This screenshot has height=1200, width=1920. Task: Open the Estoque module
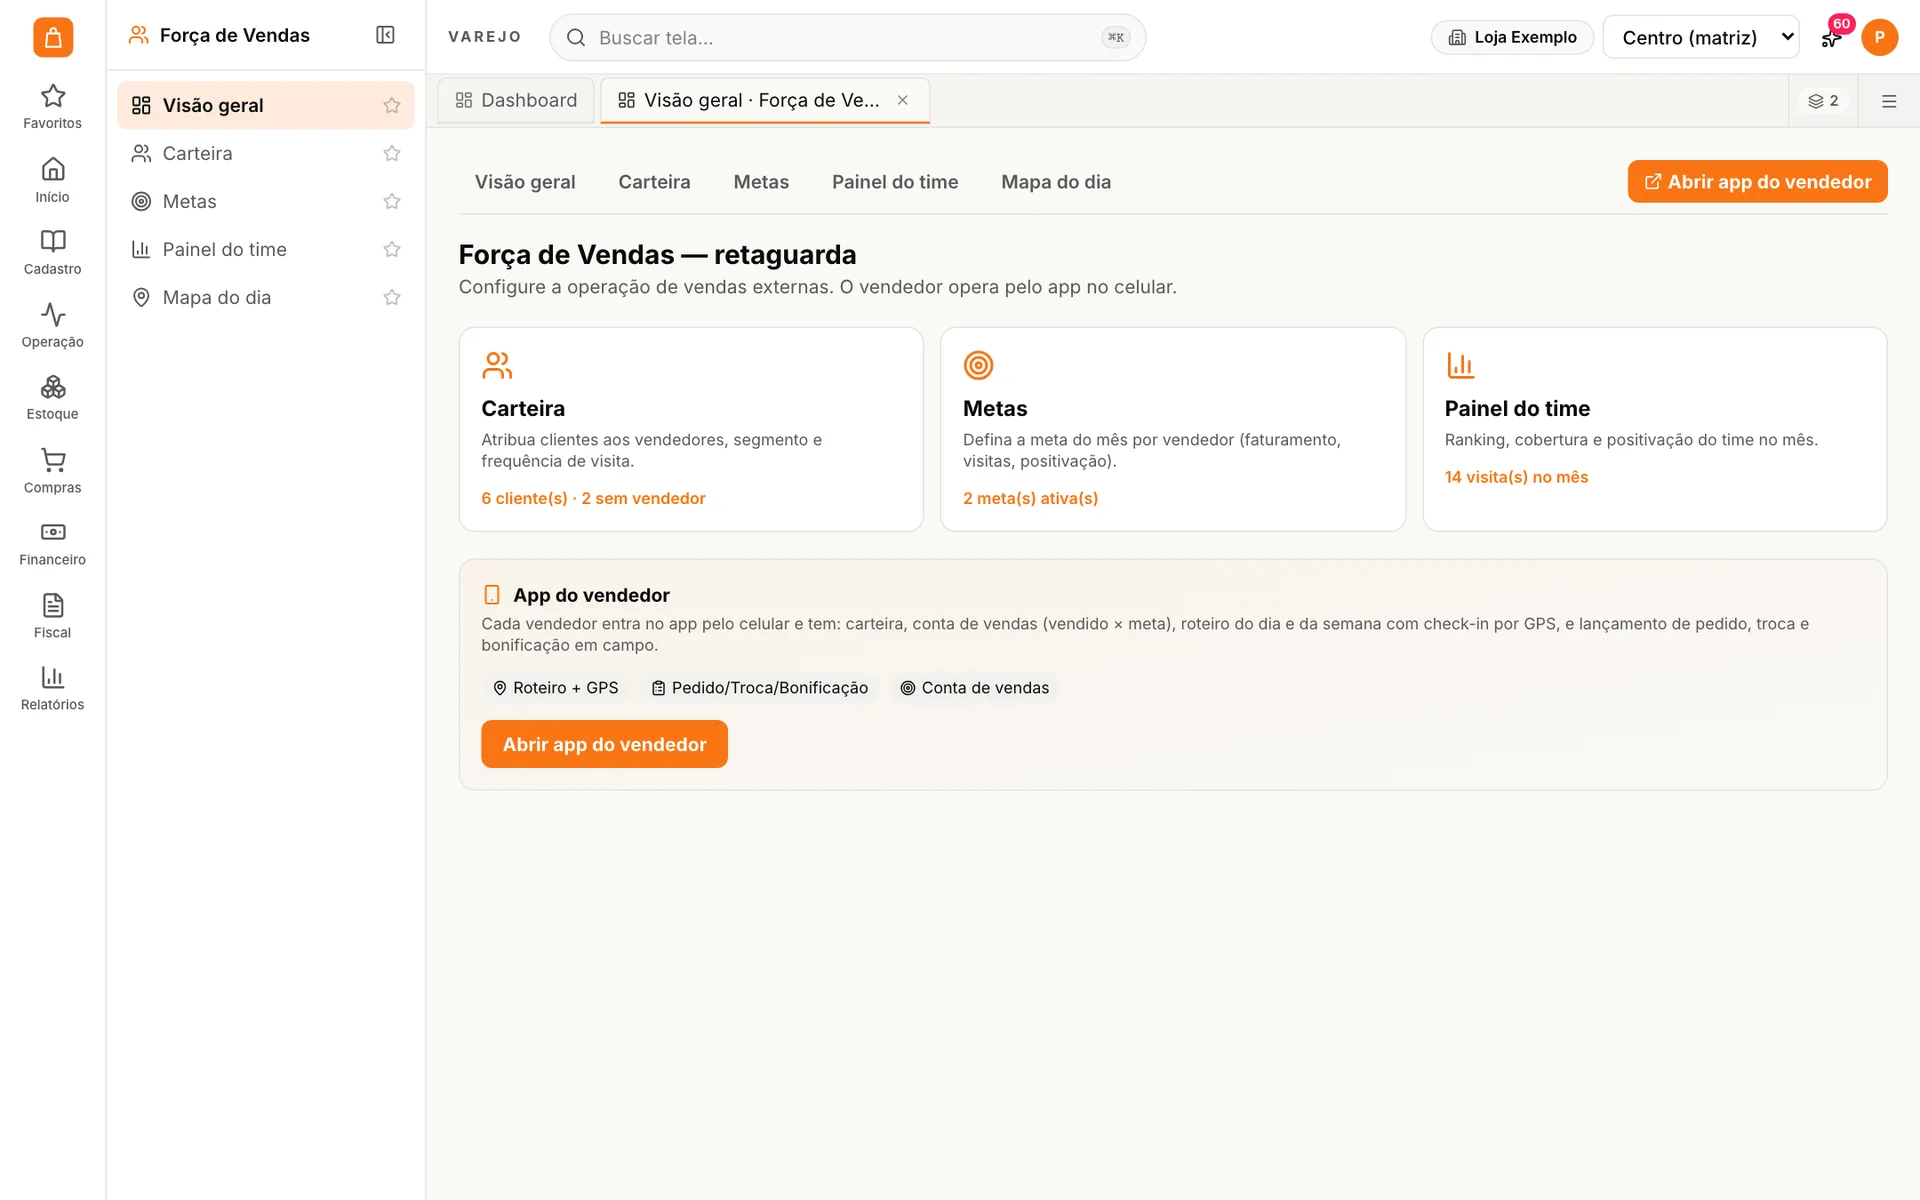[x=52, y=398]
